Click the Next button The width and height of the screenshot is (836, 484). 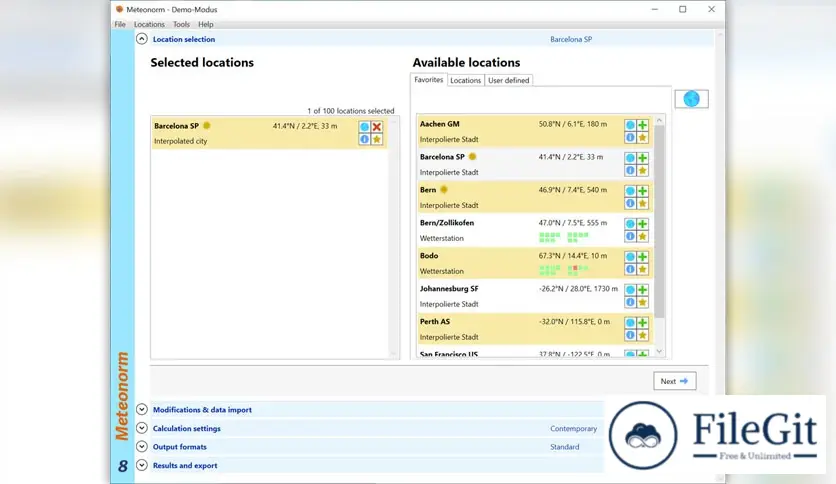(x=674, y=381)
